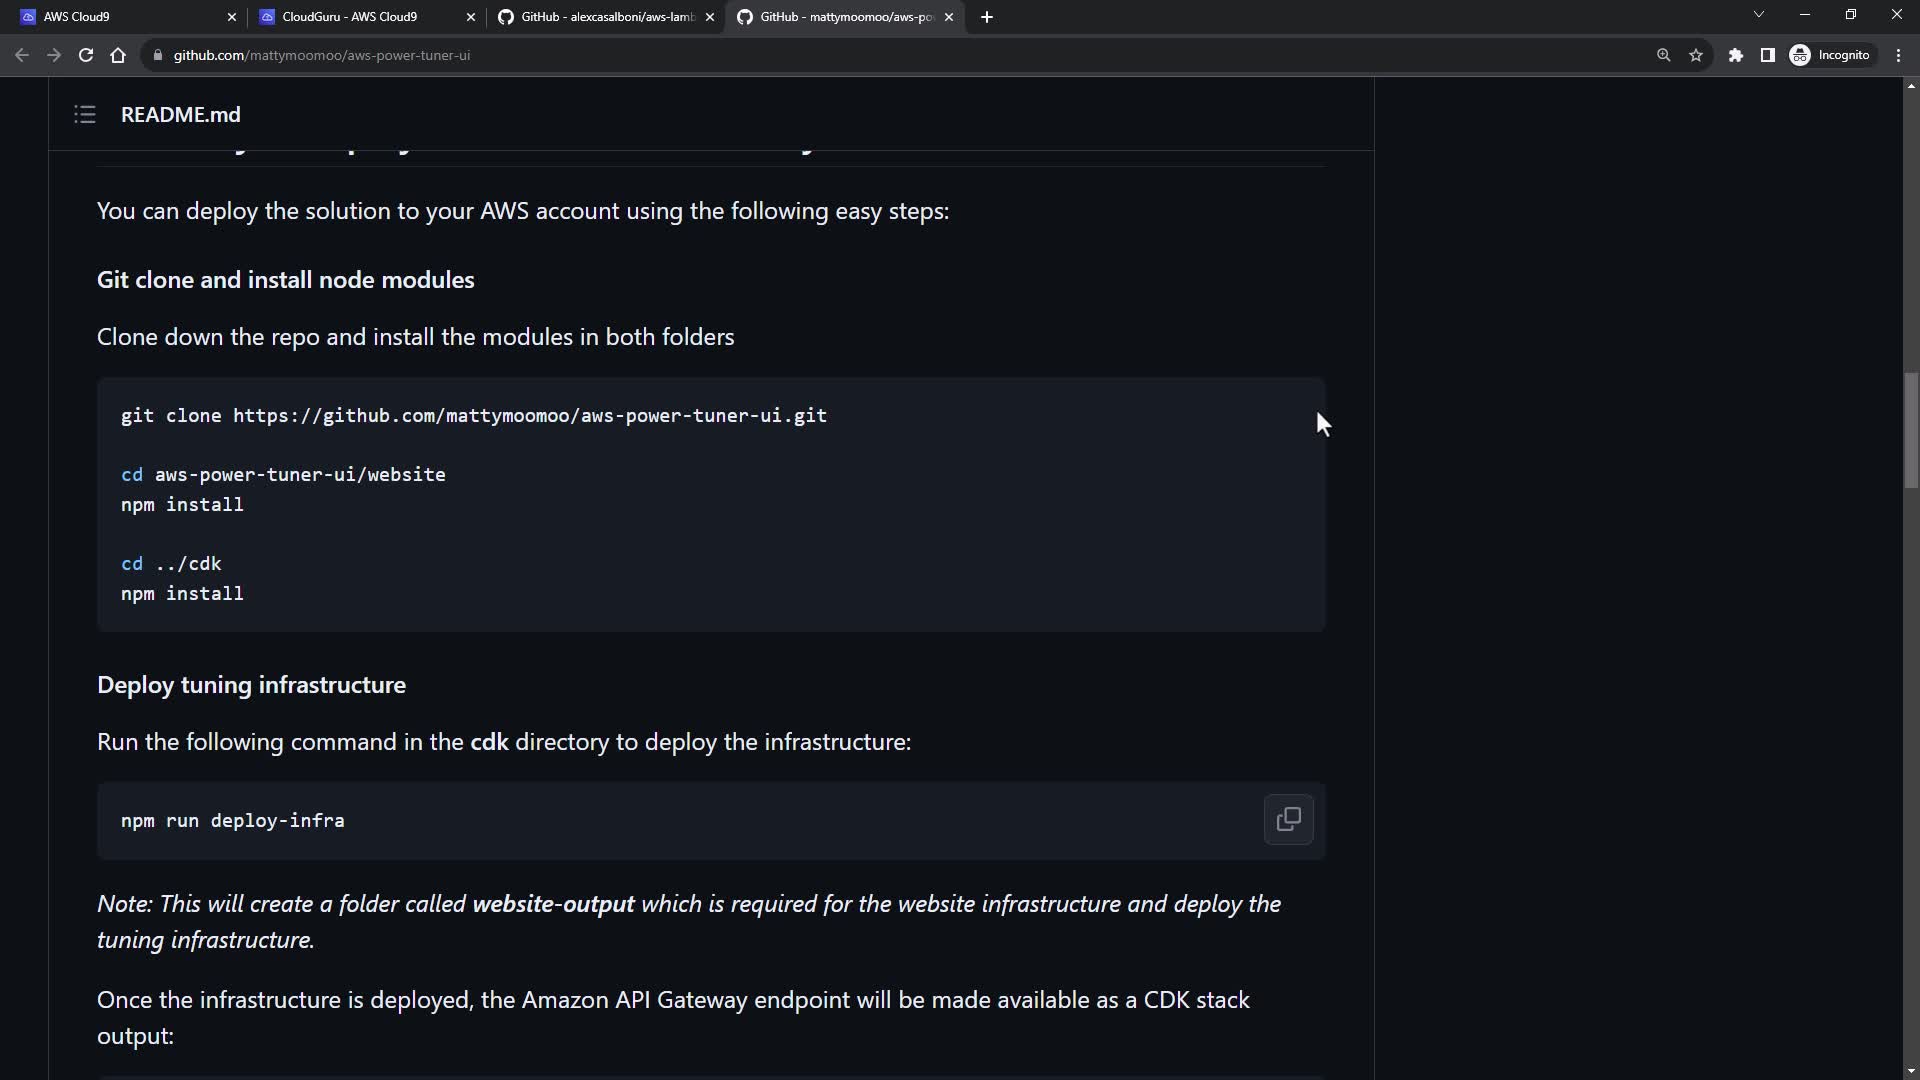Switch to the AWS Cloud9 tab
1920x1080 pixels.
pos(120,17)
